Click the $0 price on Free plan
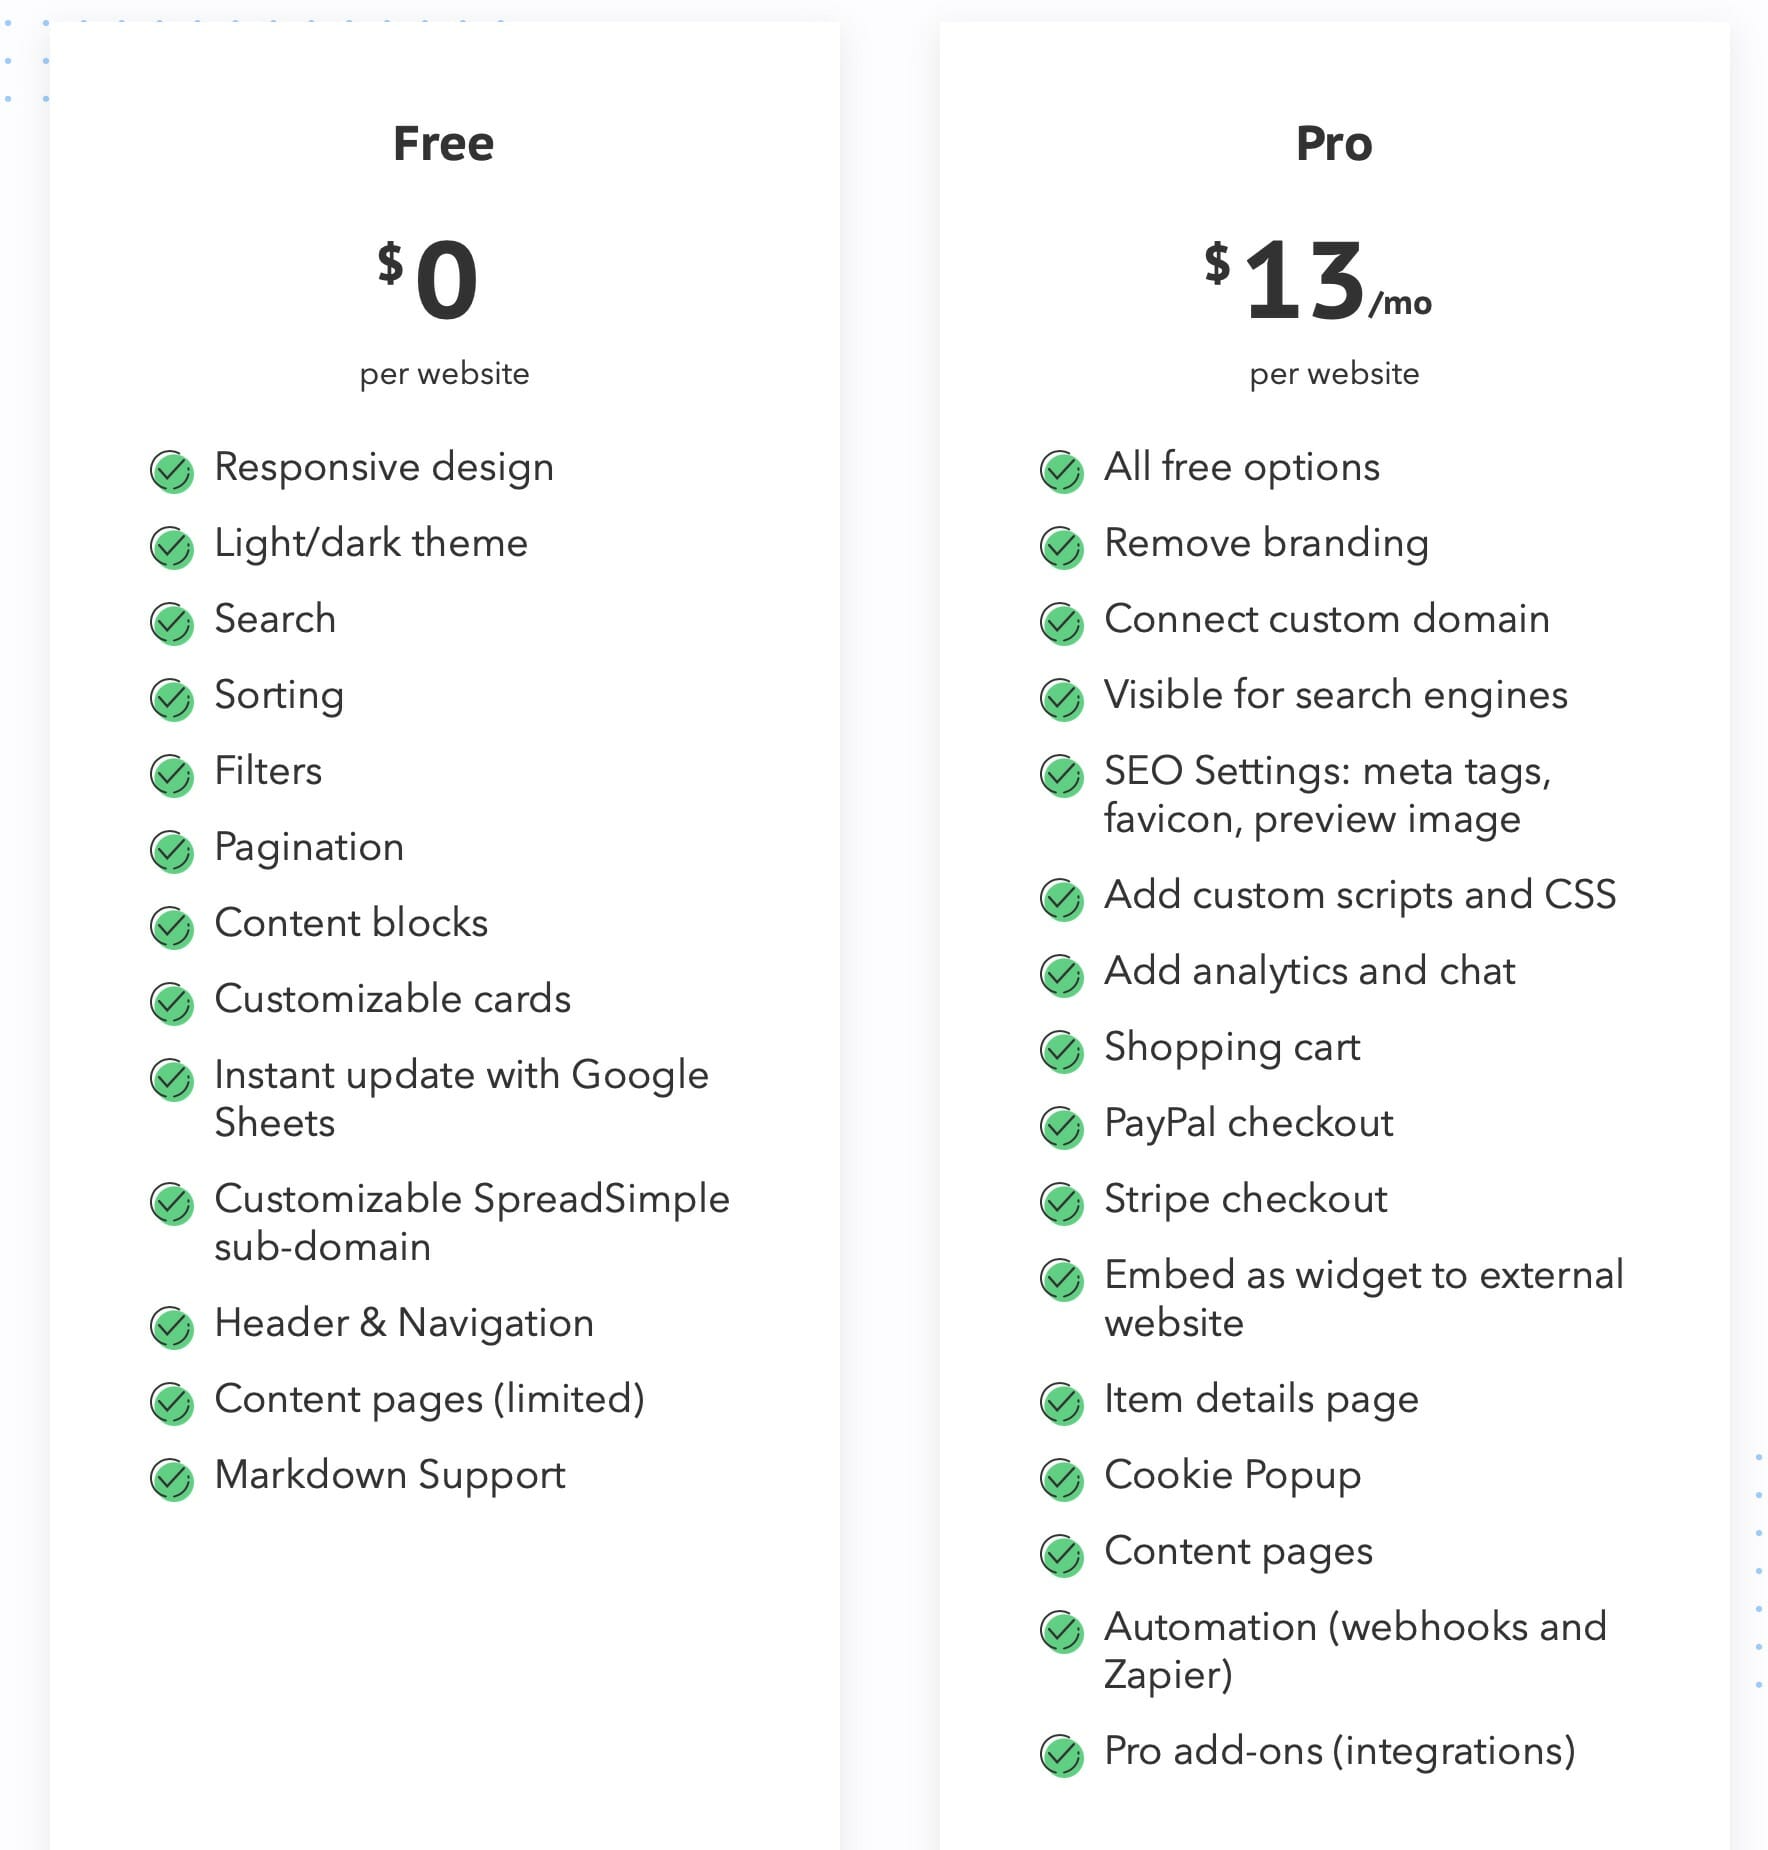Screen dimensions: 1768x1850 tap(428, 281)
